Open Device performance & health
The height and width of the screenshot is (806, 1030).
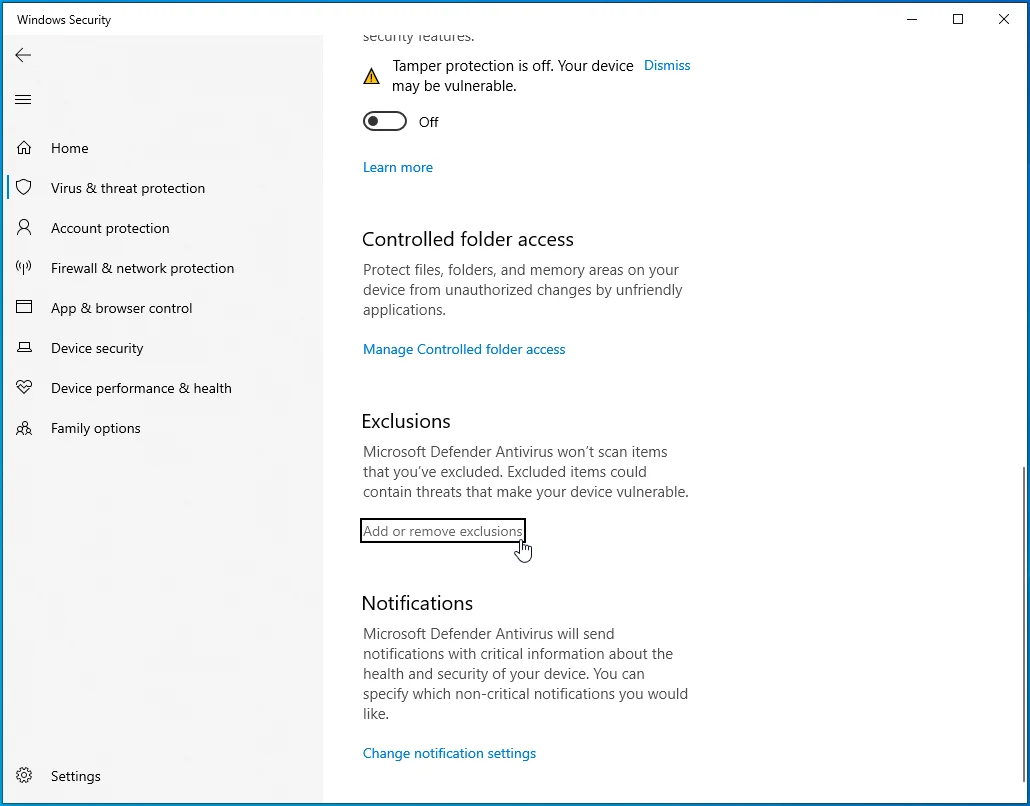[x=141, y=389]
